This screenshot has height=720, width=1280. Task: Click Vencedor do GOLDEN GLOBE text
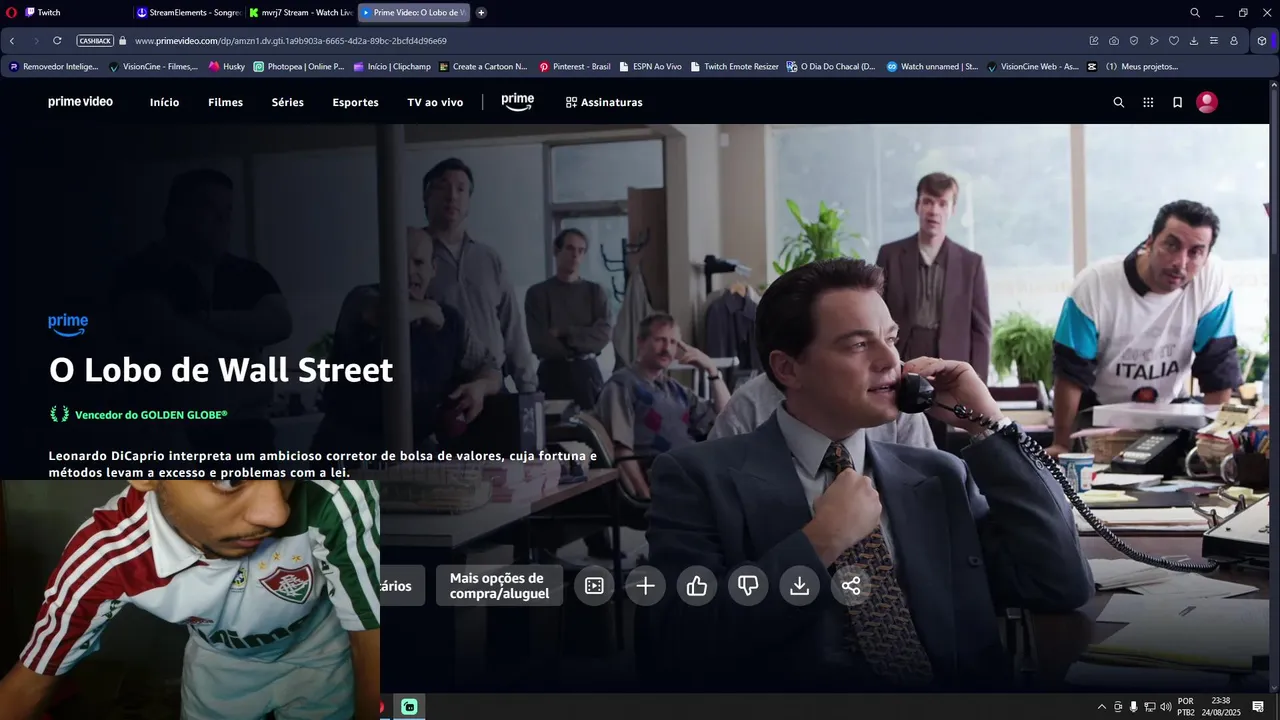pyautogui.click(x=151, y=414)
